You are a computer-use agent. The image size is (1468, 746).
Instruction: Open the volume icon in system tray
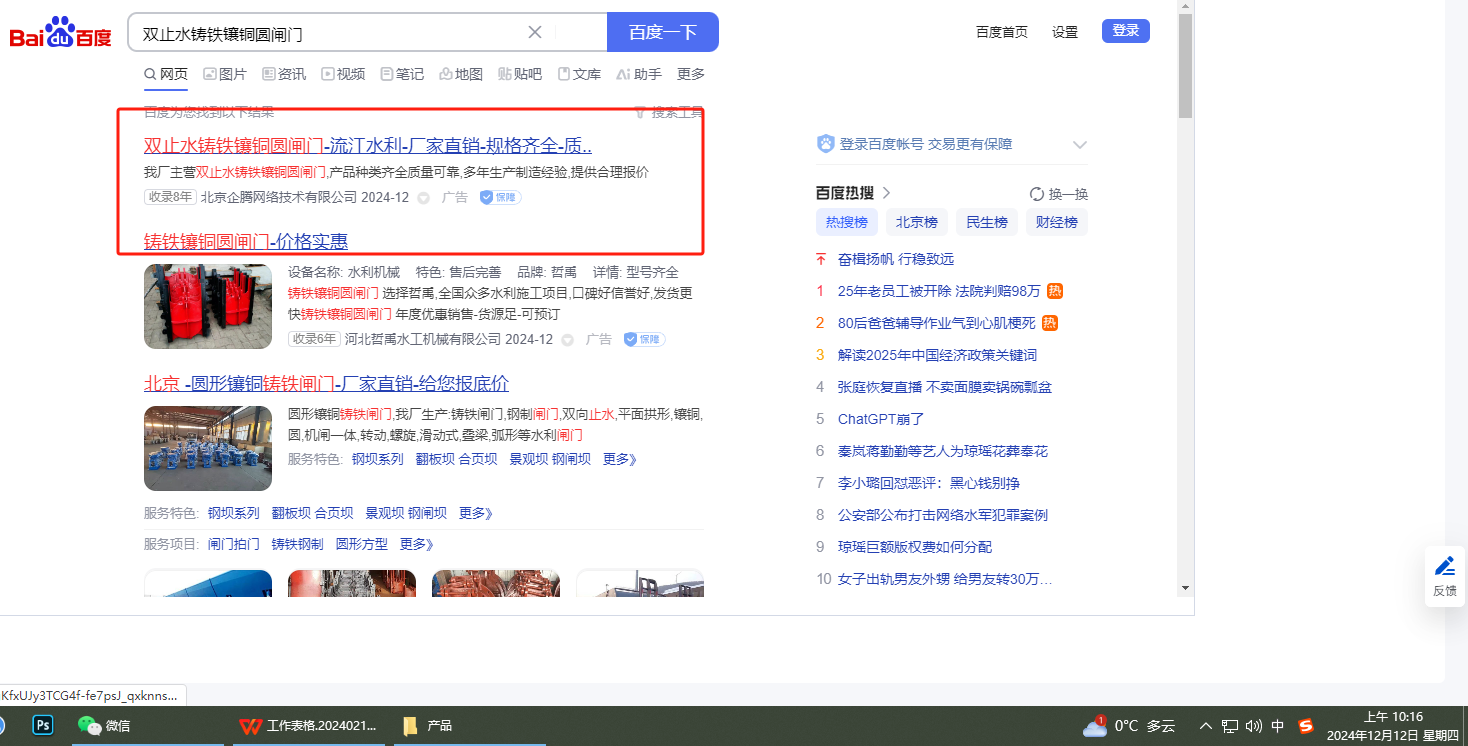1253,726
